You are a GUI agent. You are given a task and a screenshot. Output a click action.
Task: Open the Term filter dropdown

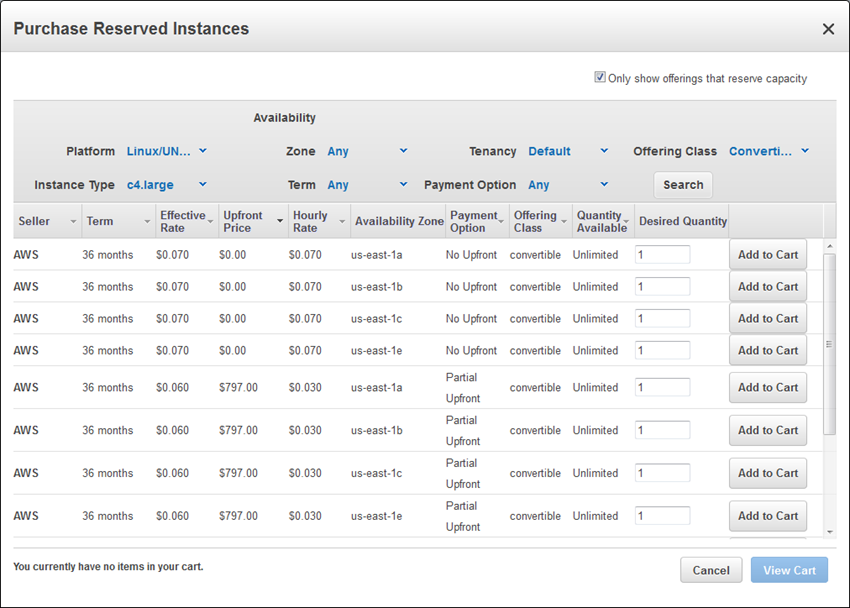click(x=367, y=185)
